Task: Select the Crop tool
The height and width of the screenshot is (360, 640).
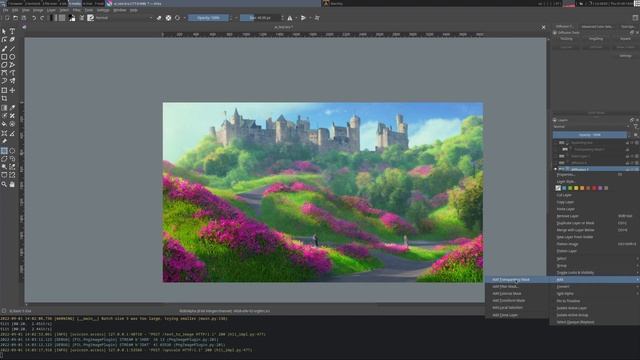Action: [x=4, y=98]
